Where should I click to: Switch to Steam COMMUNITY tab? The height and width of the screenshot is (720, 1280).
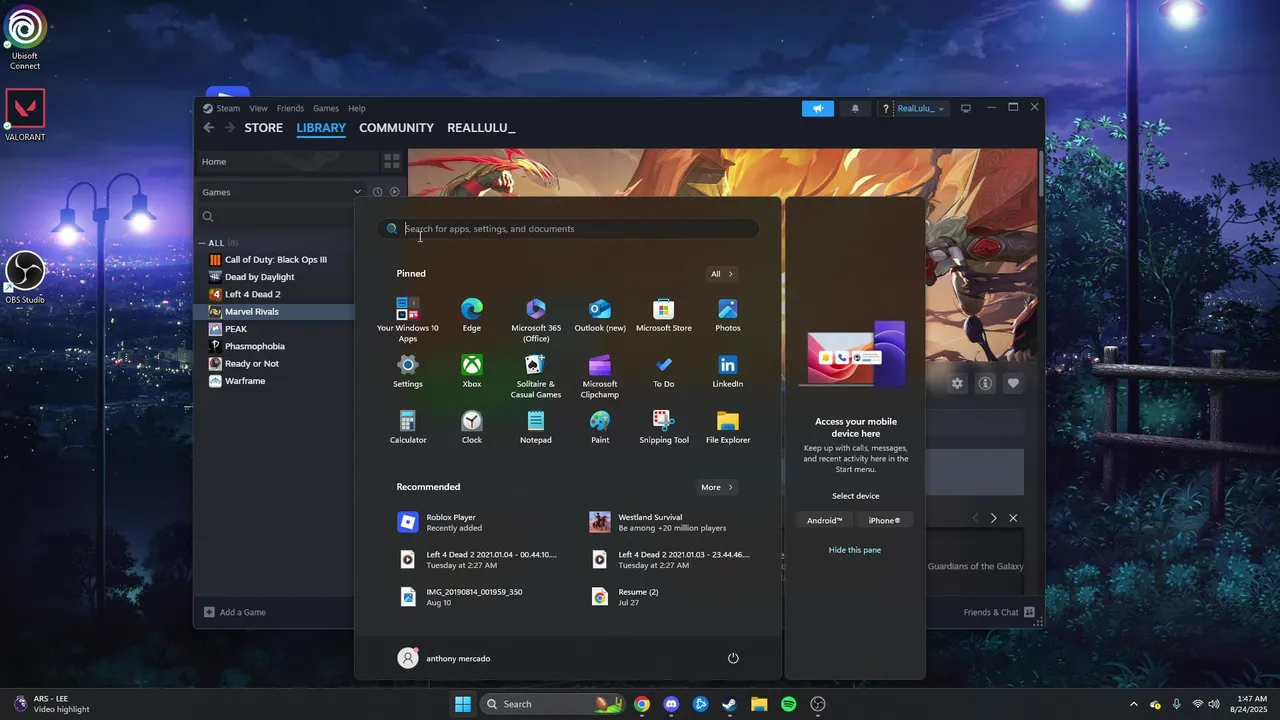click(396, 128)
